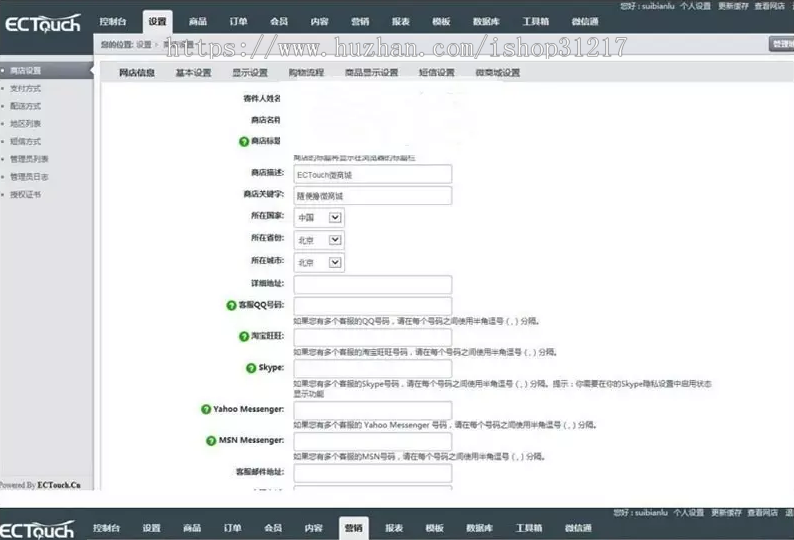This screenshot has height=540, width=794.
Task: Open the 所在国家 country dropdown
Action: [x=319, y=217]
